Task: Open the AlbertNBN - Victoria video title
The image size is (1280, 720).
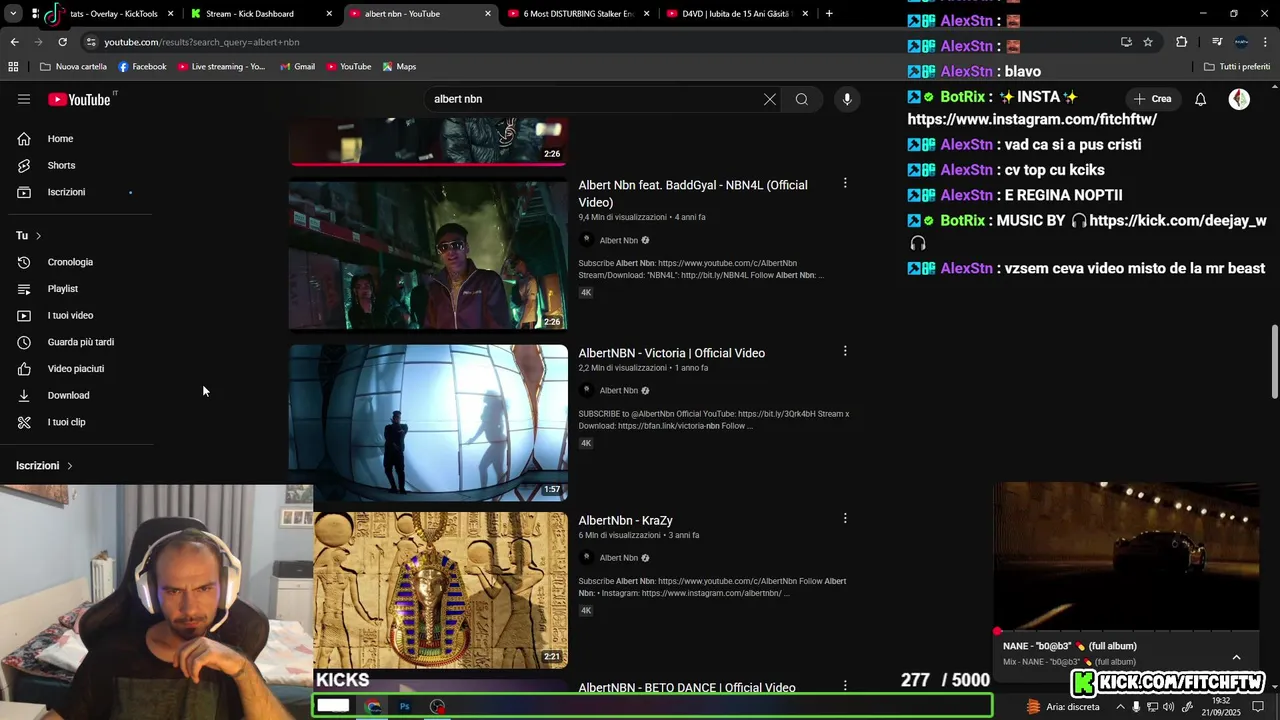Action: 671,353
